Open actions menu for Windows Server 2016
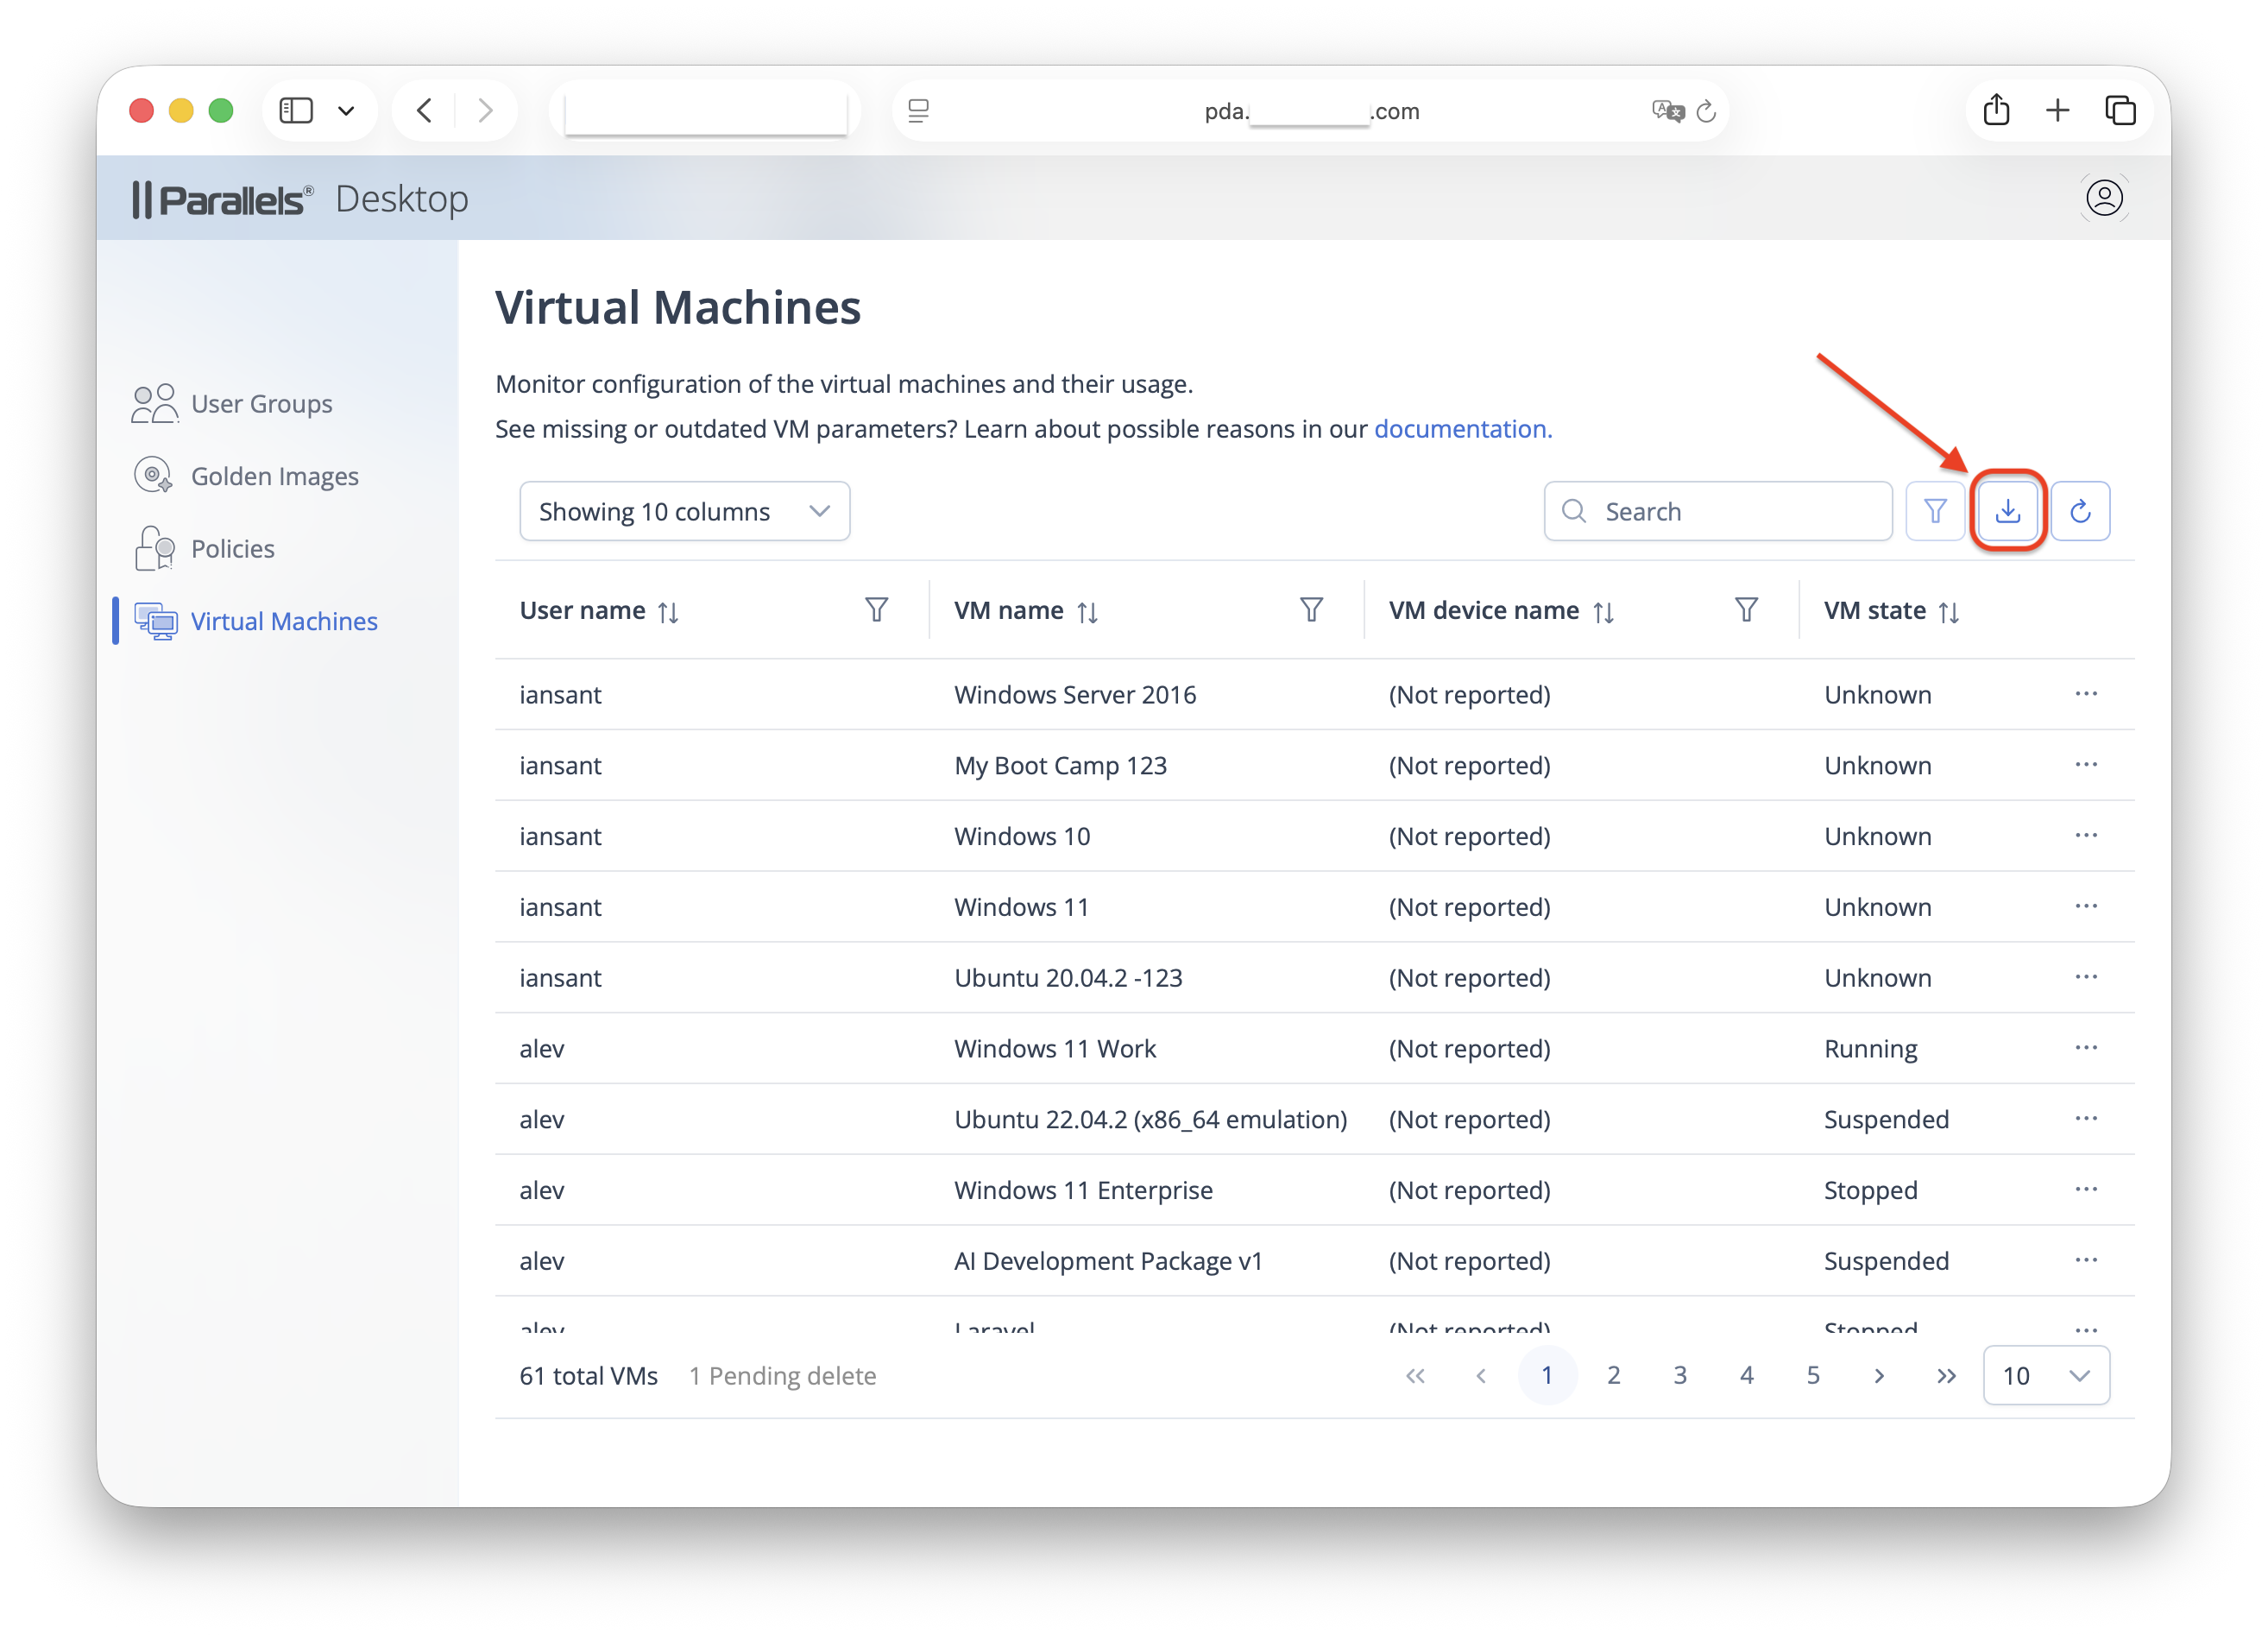Screen dimensions: 2268x1635 pyautogui.click(x=2086, y=693)
